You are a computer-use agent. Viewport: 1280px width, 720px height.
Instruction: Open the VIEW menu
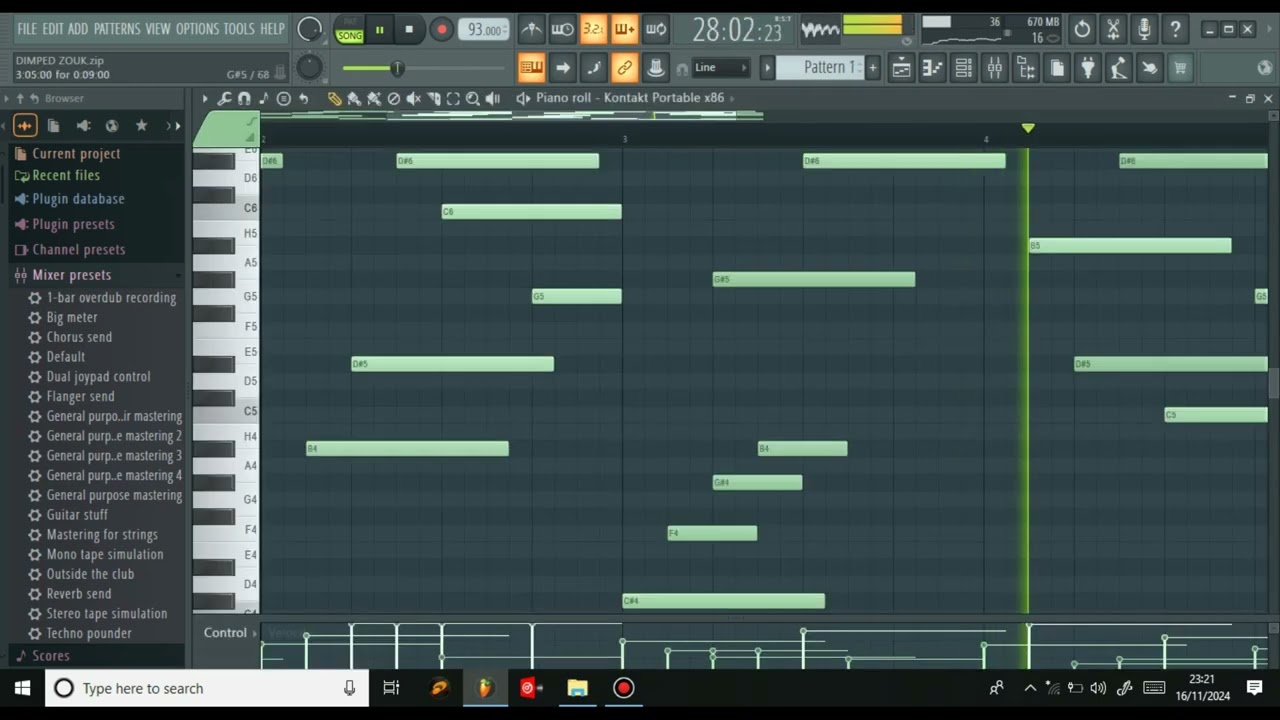point(158,29)
